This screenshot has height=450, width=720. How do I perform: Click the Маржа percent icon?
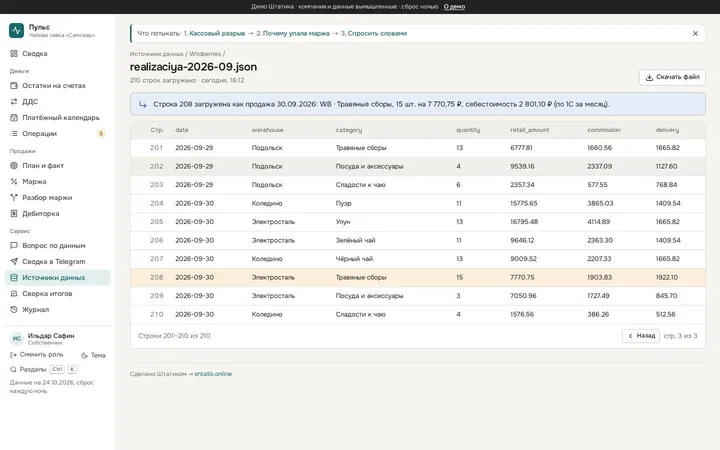point(14,182)
